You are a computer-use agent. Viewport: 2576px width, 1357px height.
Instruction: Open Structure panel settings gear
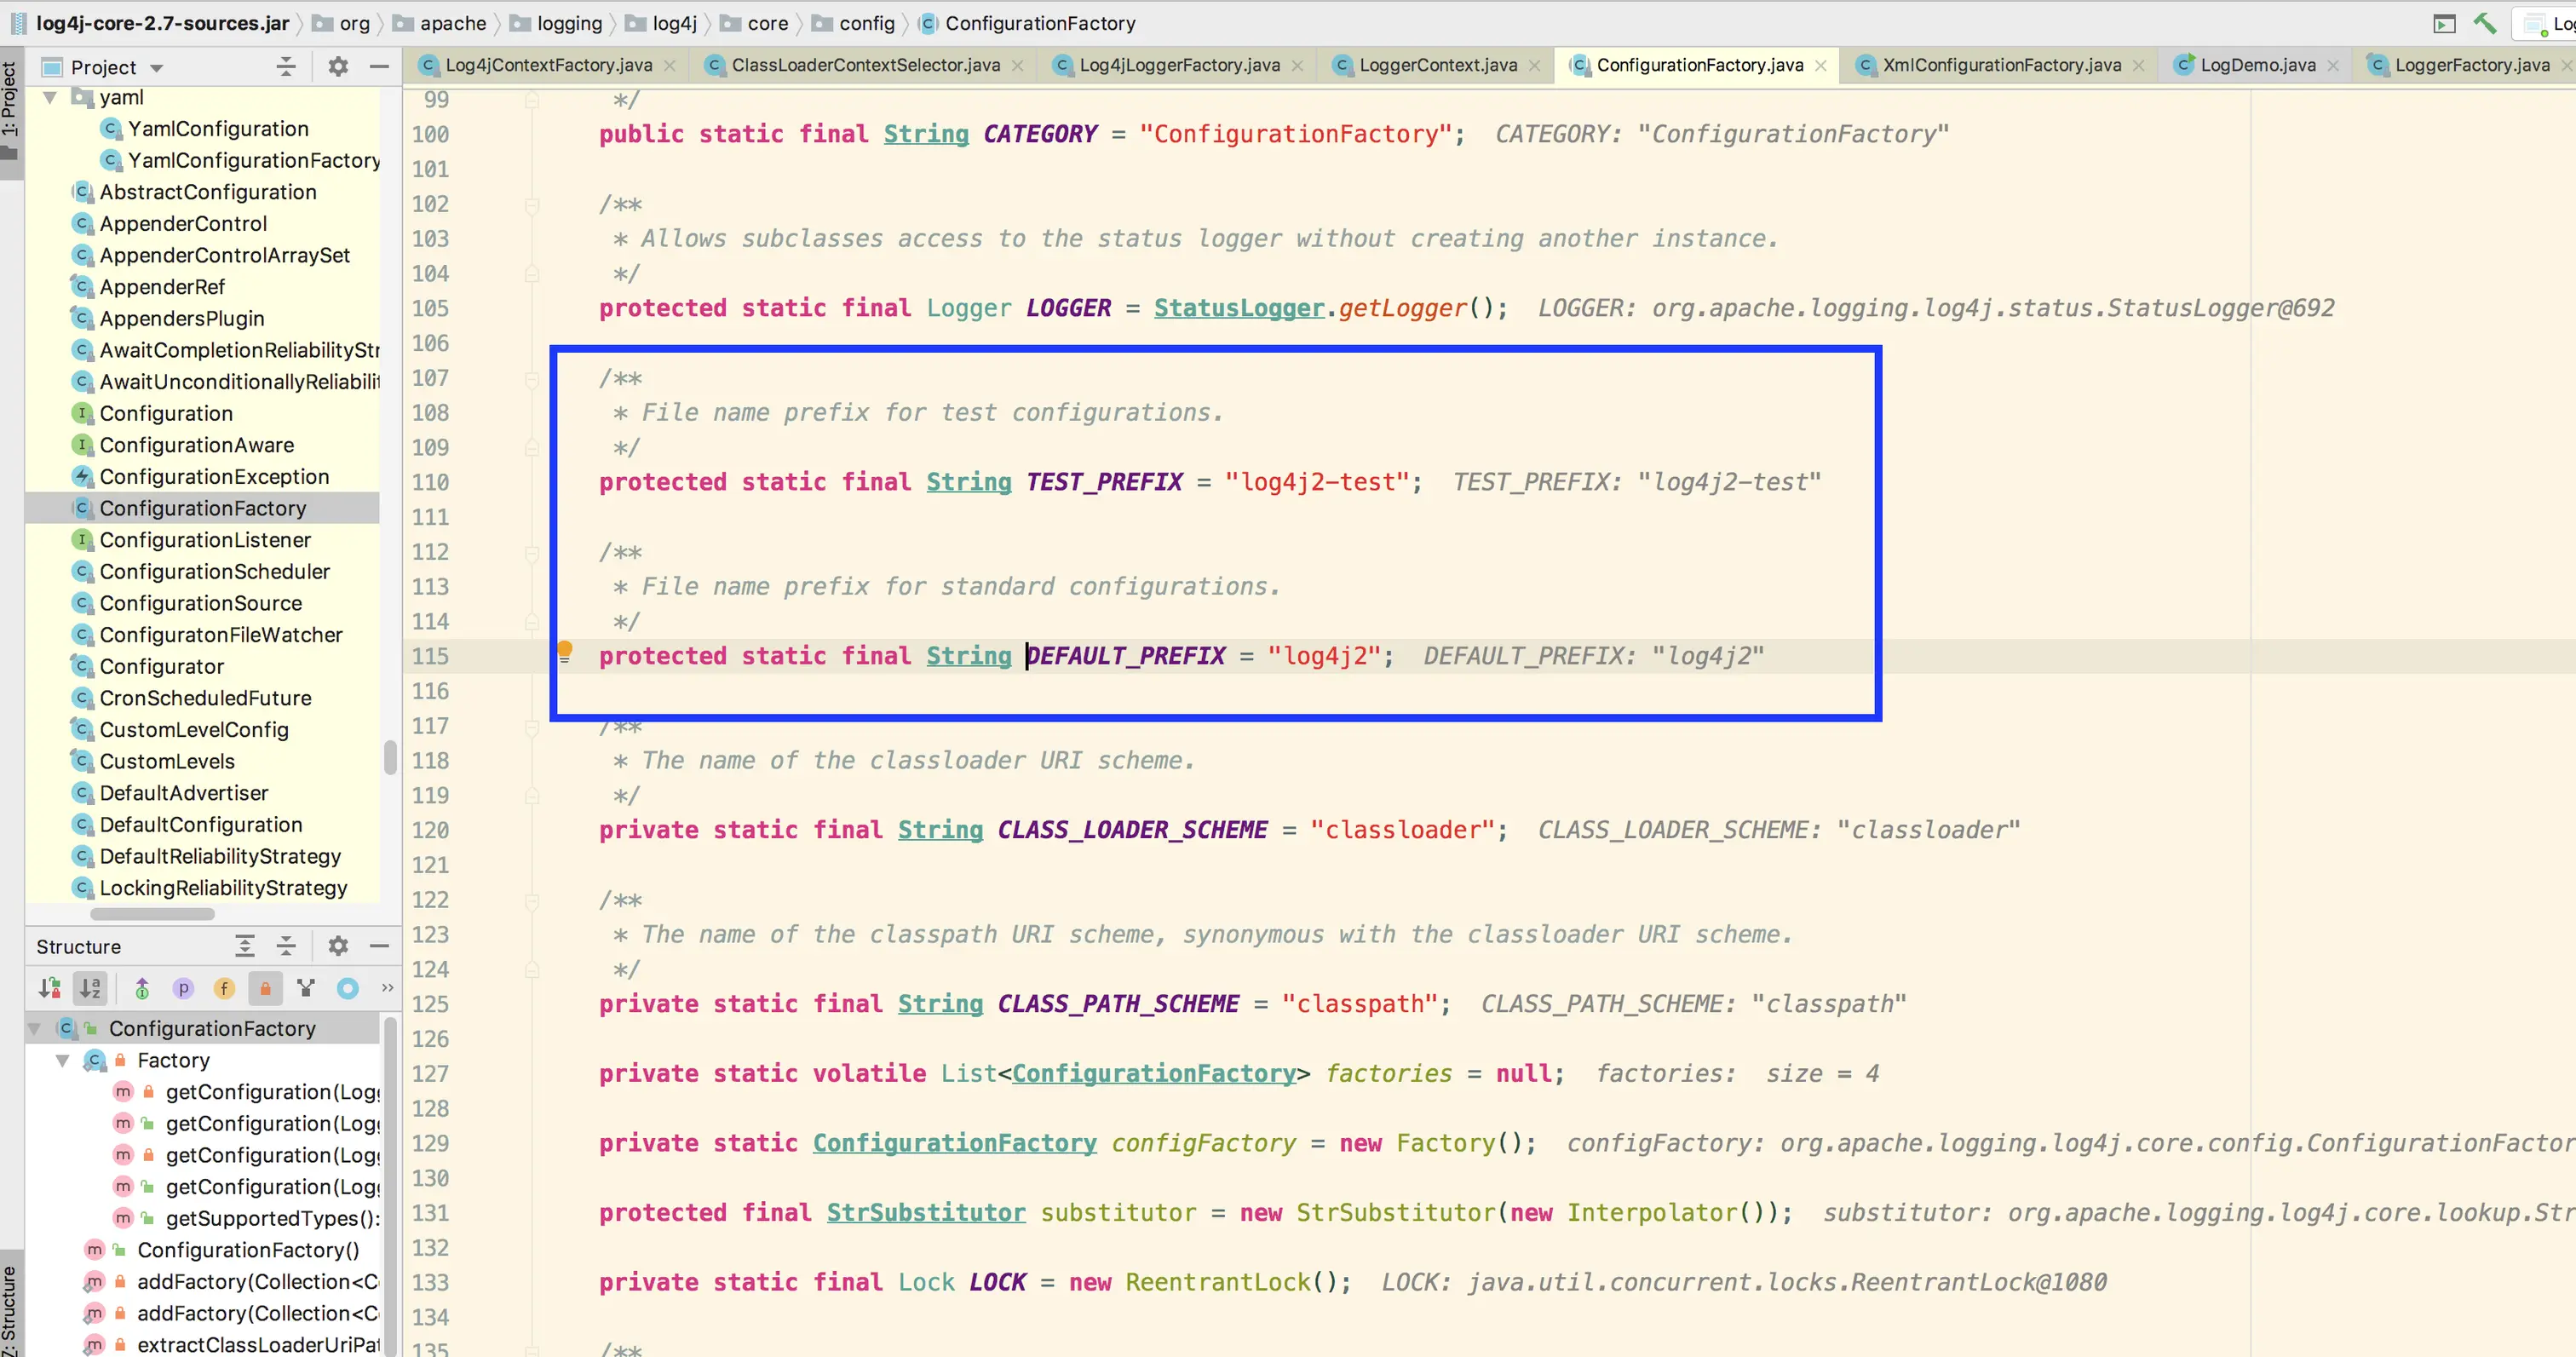(x=338, y=946)
